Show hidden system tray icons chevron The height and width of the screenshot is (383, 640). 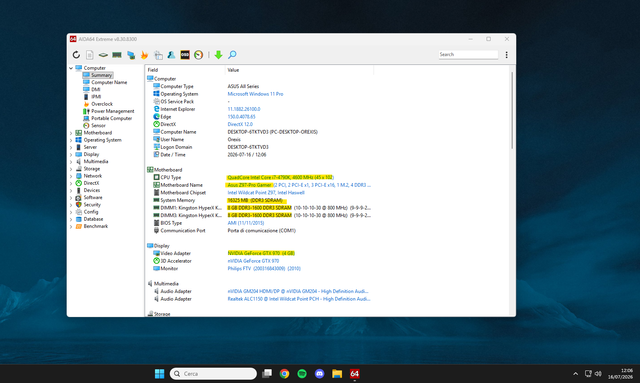(x=575, y=374)
